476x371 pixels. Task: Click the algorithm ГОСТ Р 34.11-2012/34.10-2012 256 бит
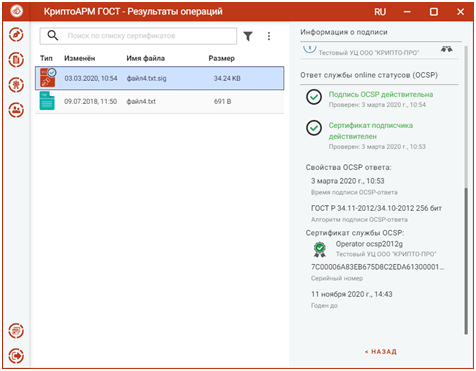click(376, 208)
